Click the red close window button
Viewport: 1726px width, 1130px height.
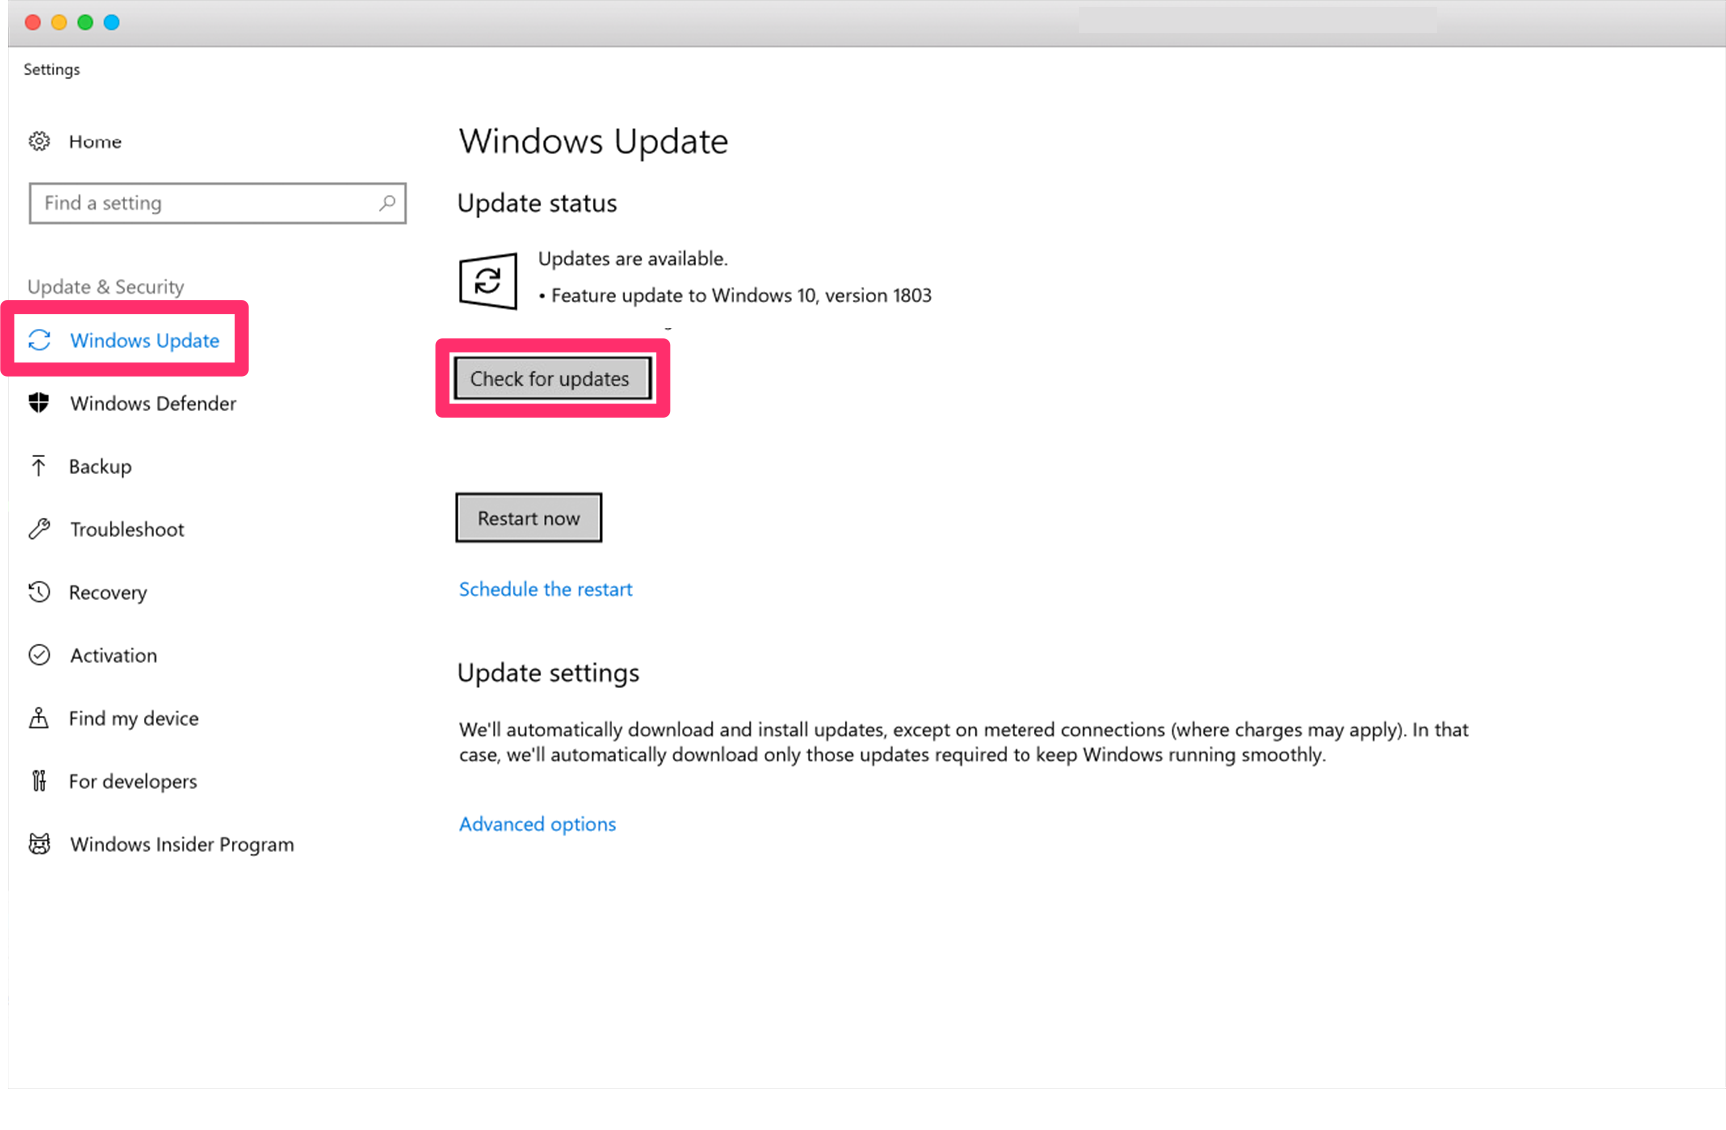point(33,22)
